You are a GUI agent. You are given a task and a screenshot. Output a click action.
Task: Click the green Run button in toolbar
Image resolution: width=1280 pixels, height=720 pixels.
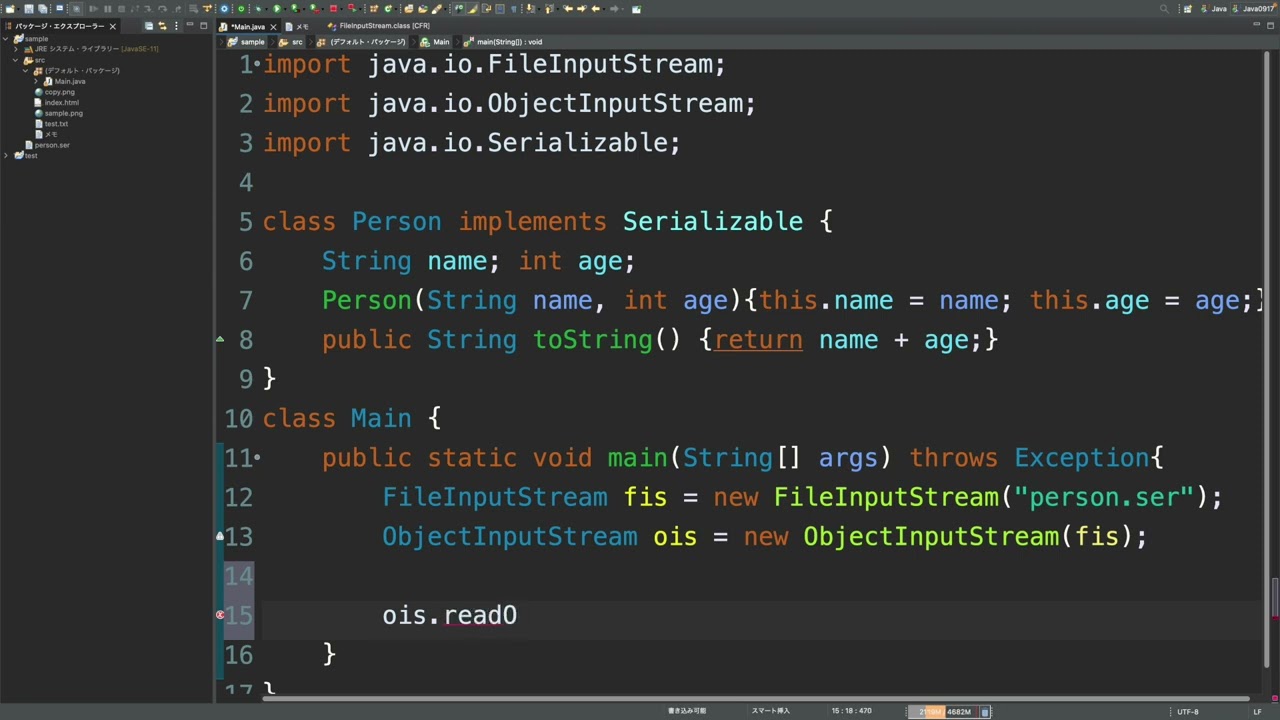[x=277, y=9]
